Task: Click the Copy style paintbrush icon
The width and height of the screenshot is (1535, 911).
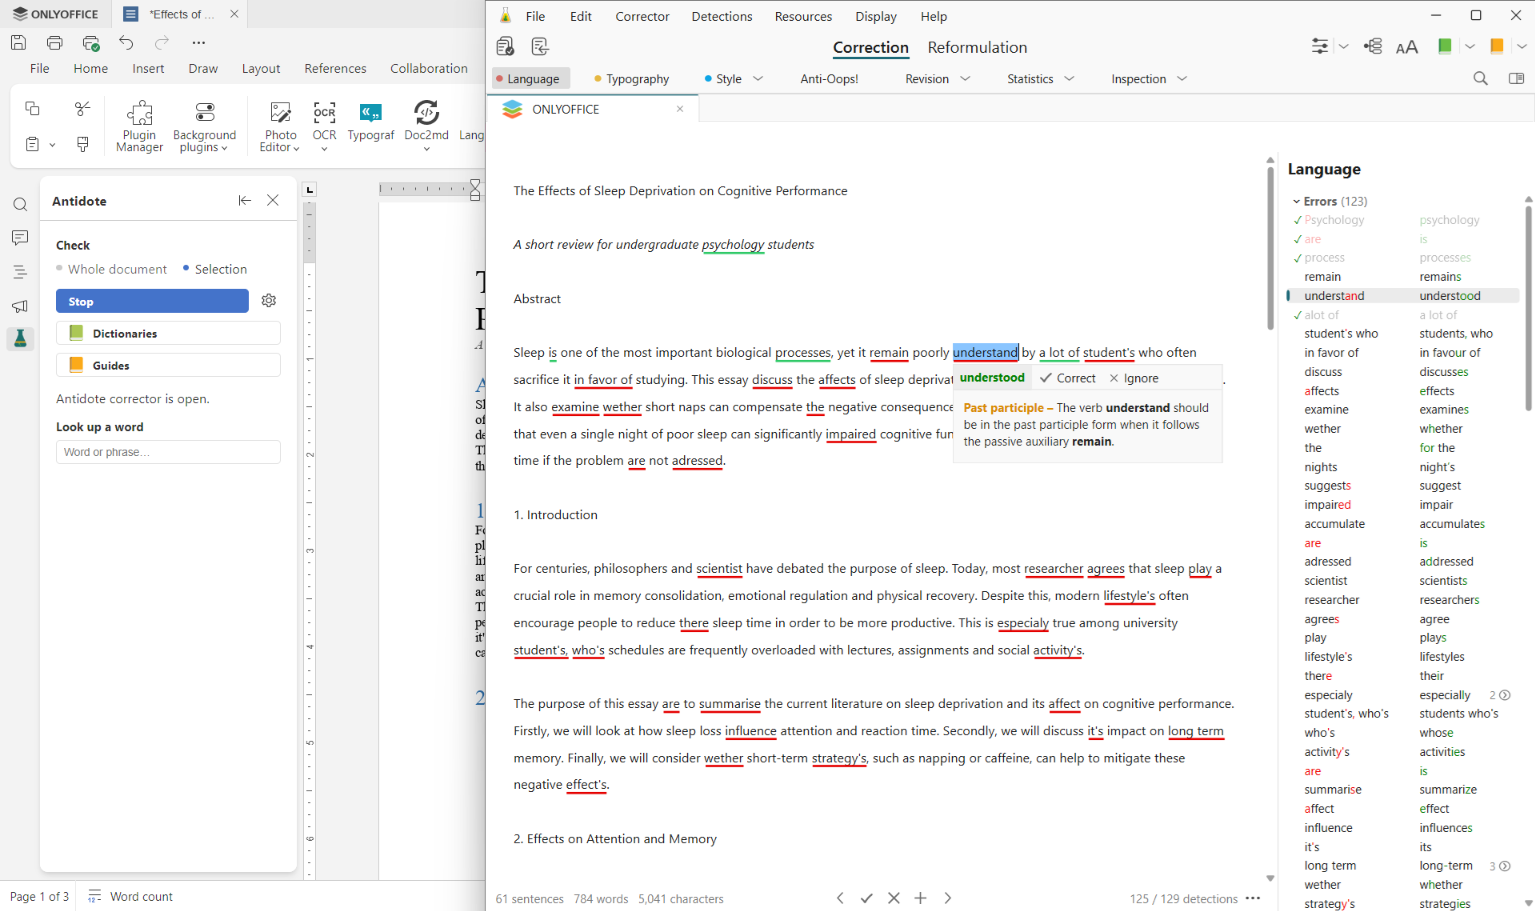Action: coord(83,144)
